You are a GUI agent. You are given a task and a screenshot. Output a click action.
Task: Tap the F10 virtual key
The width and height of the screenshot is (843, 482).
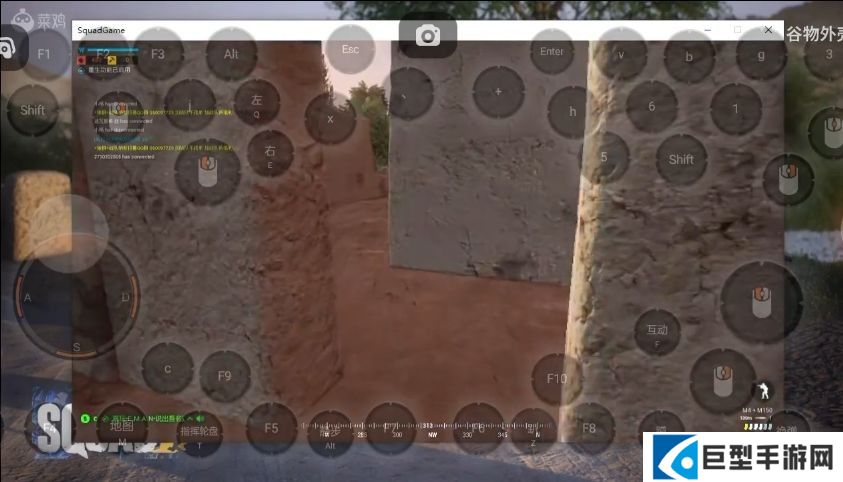(557, 378)
